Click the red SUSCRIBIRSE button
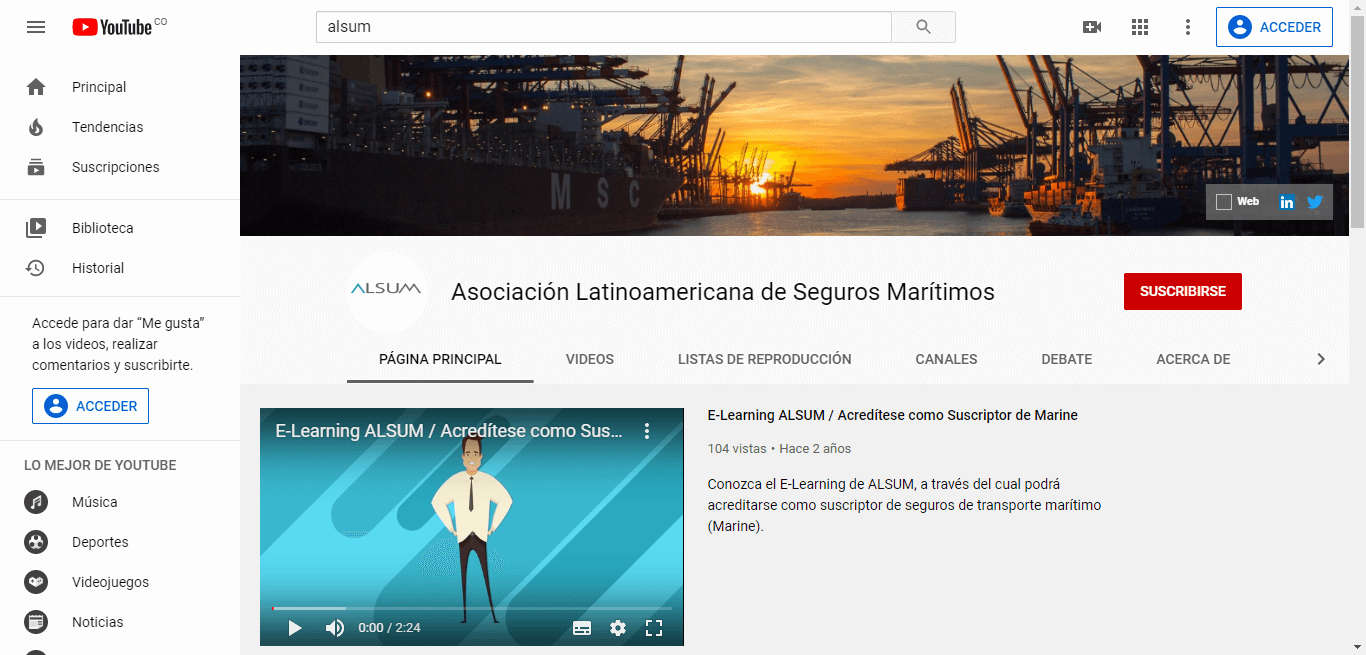This screenshot has width=1366, height=655. [1183, 291]
